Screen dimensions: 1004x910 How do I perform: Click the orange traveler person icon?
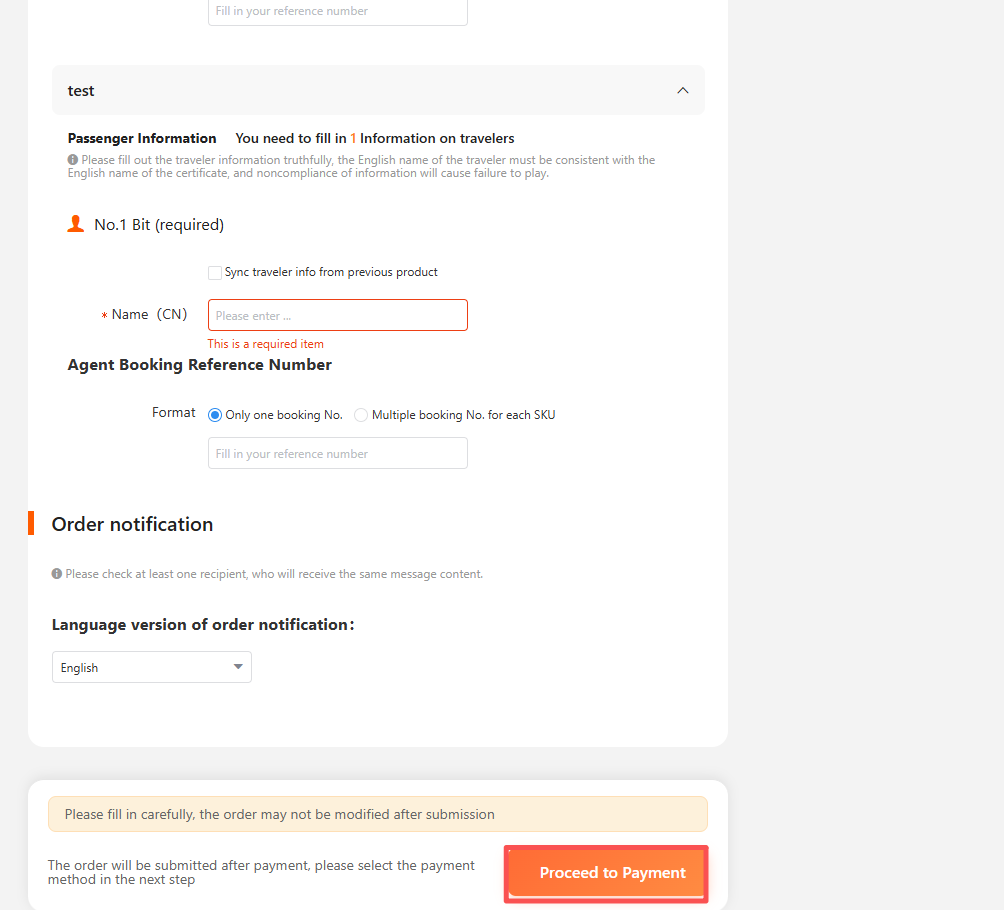coord(76,224)
